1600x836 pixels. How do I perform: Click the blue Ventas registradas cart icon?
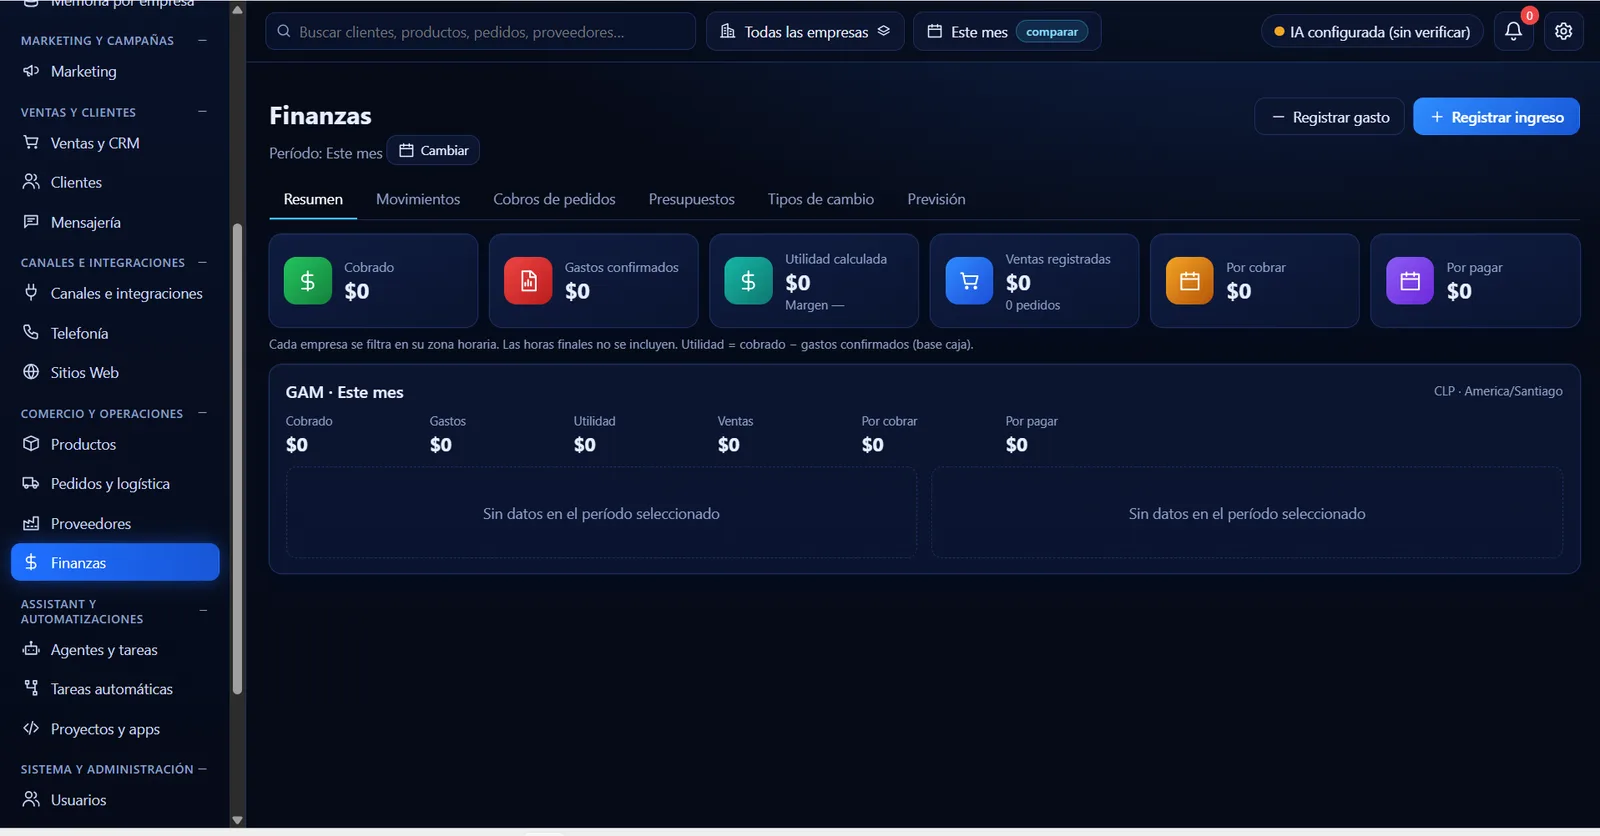[969, 281]
